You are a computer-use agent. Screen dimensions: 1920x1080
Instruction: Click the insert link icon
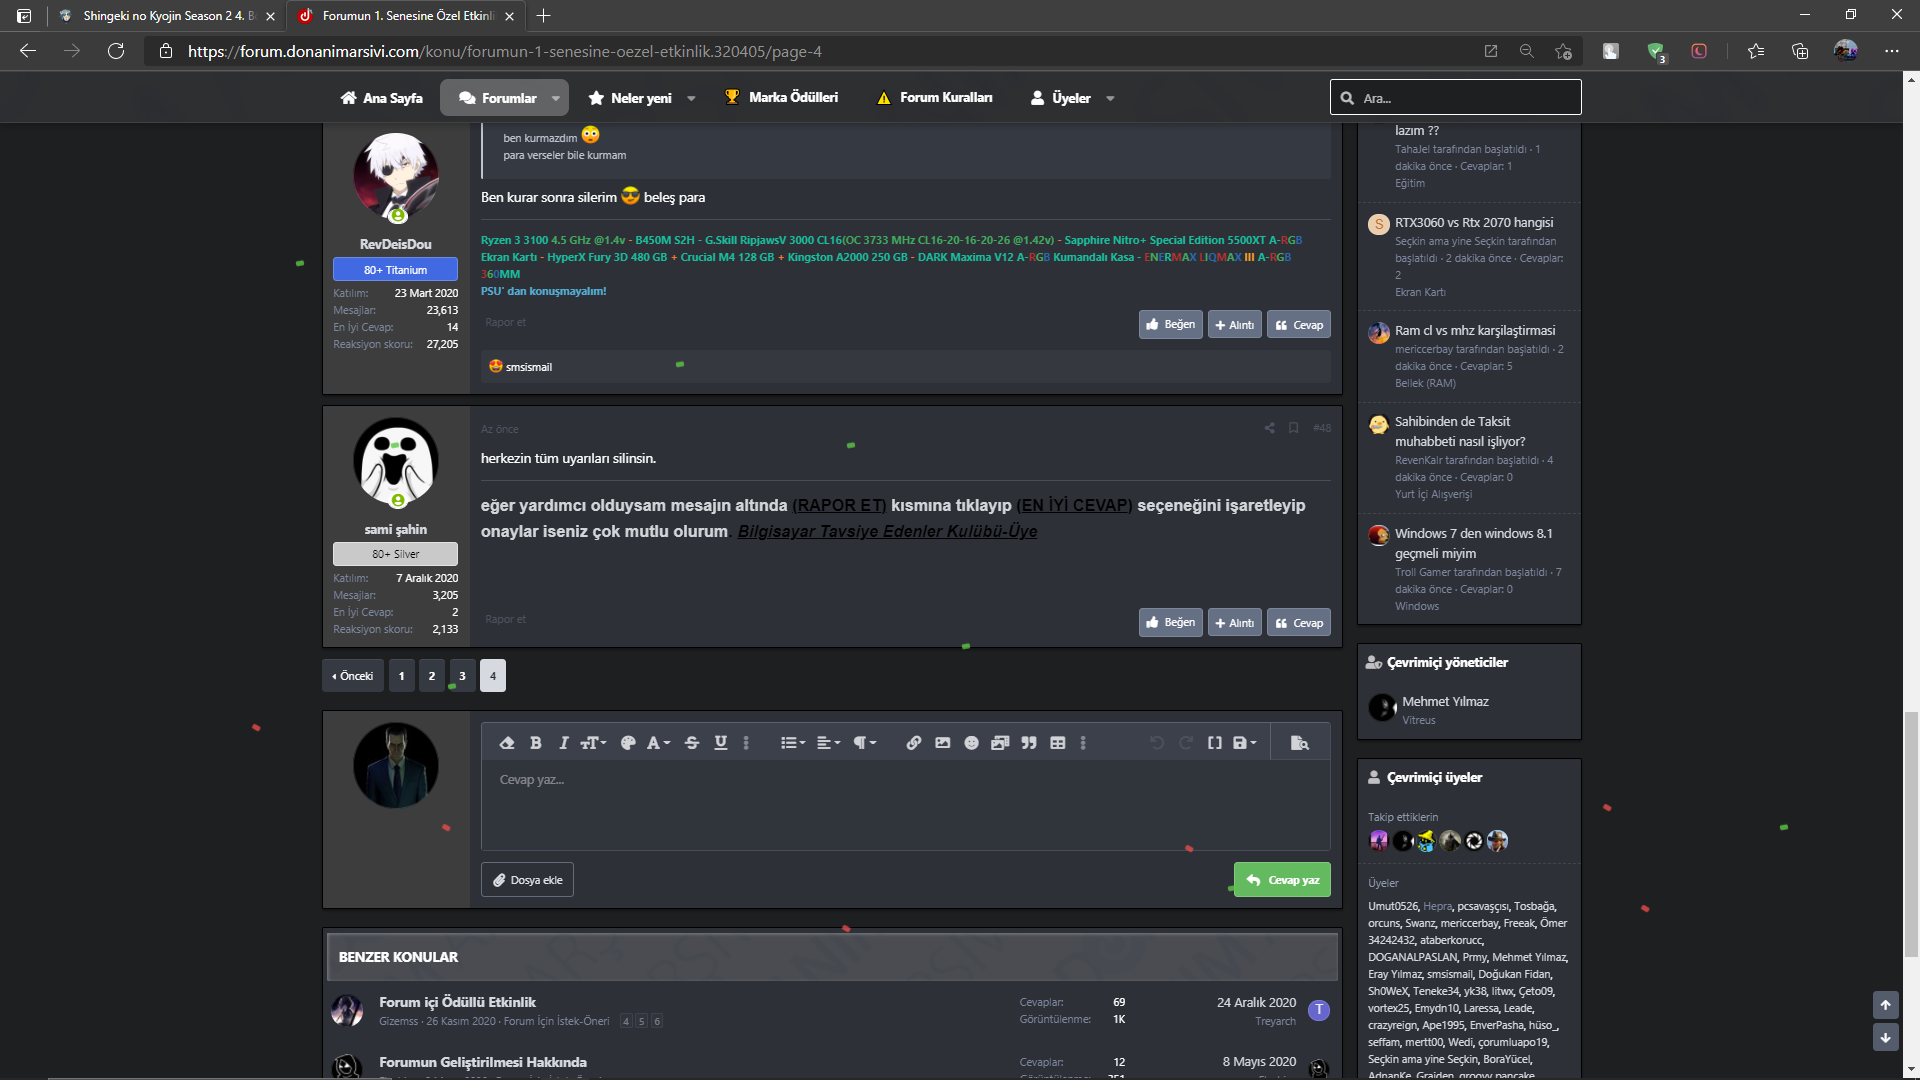click(914, 743)
